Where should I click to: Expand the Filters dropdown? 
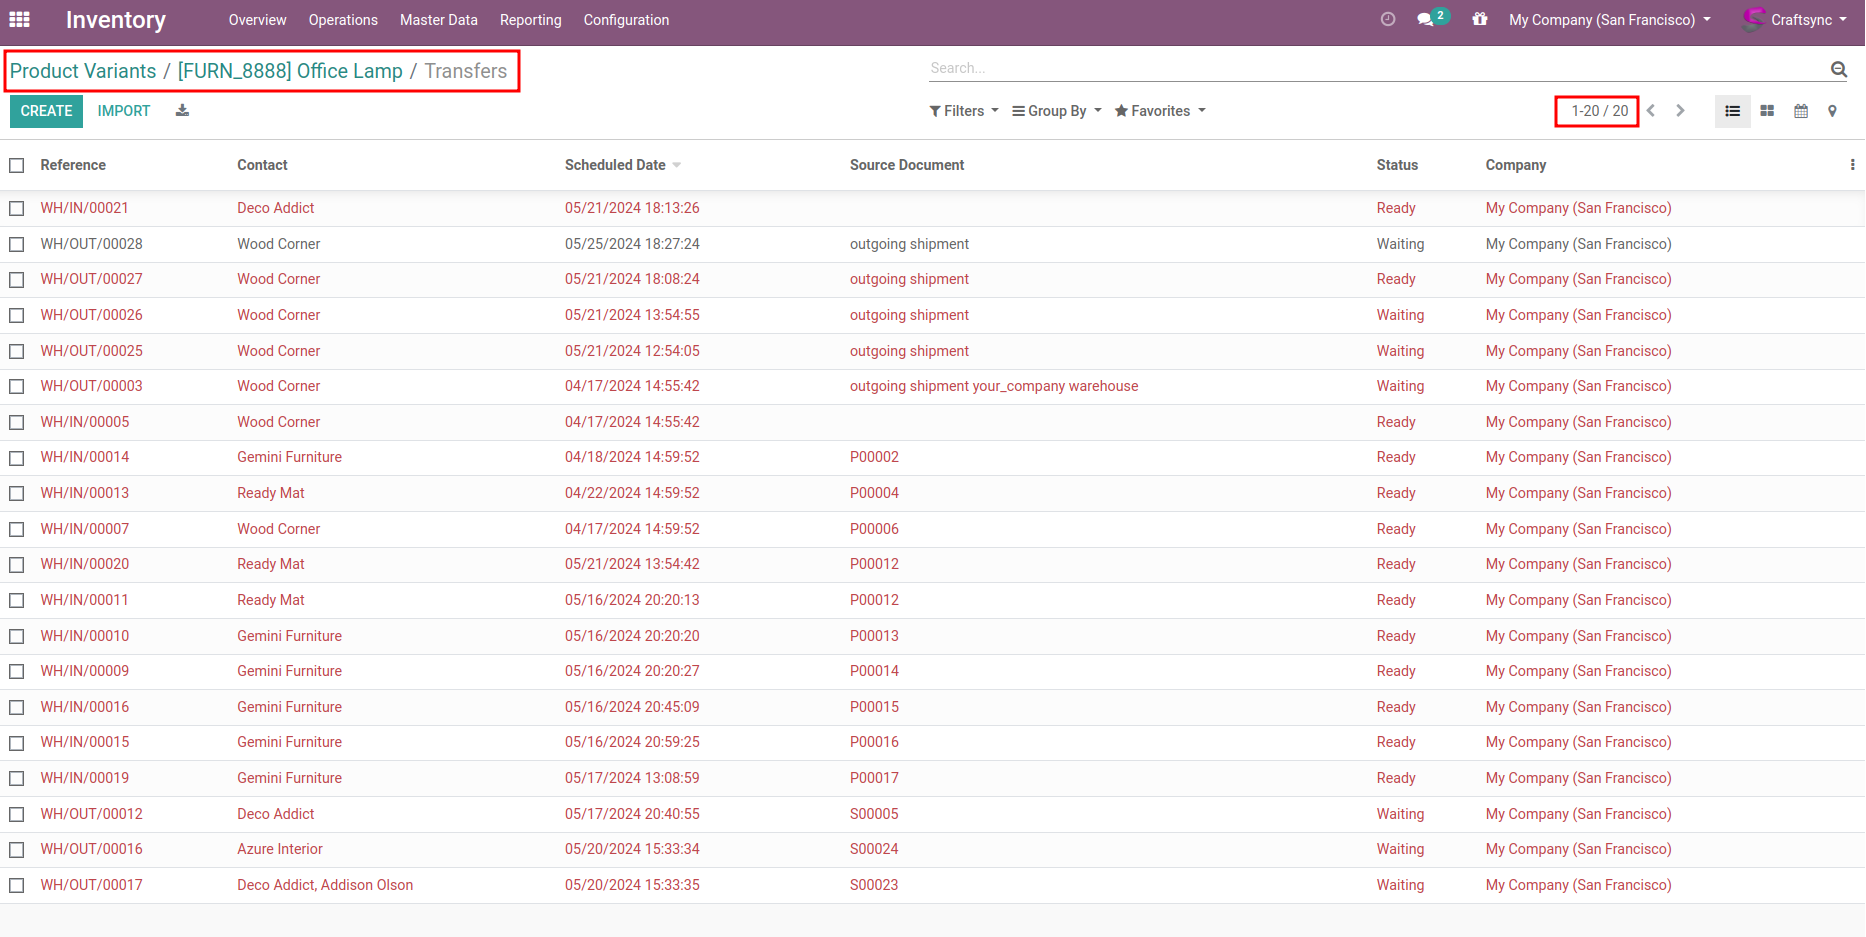(x=964, y=111)
